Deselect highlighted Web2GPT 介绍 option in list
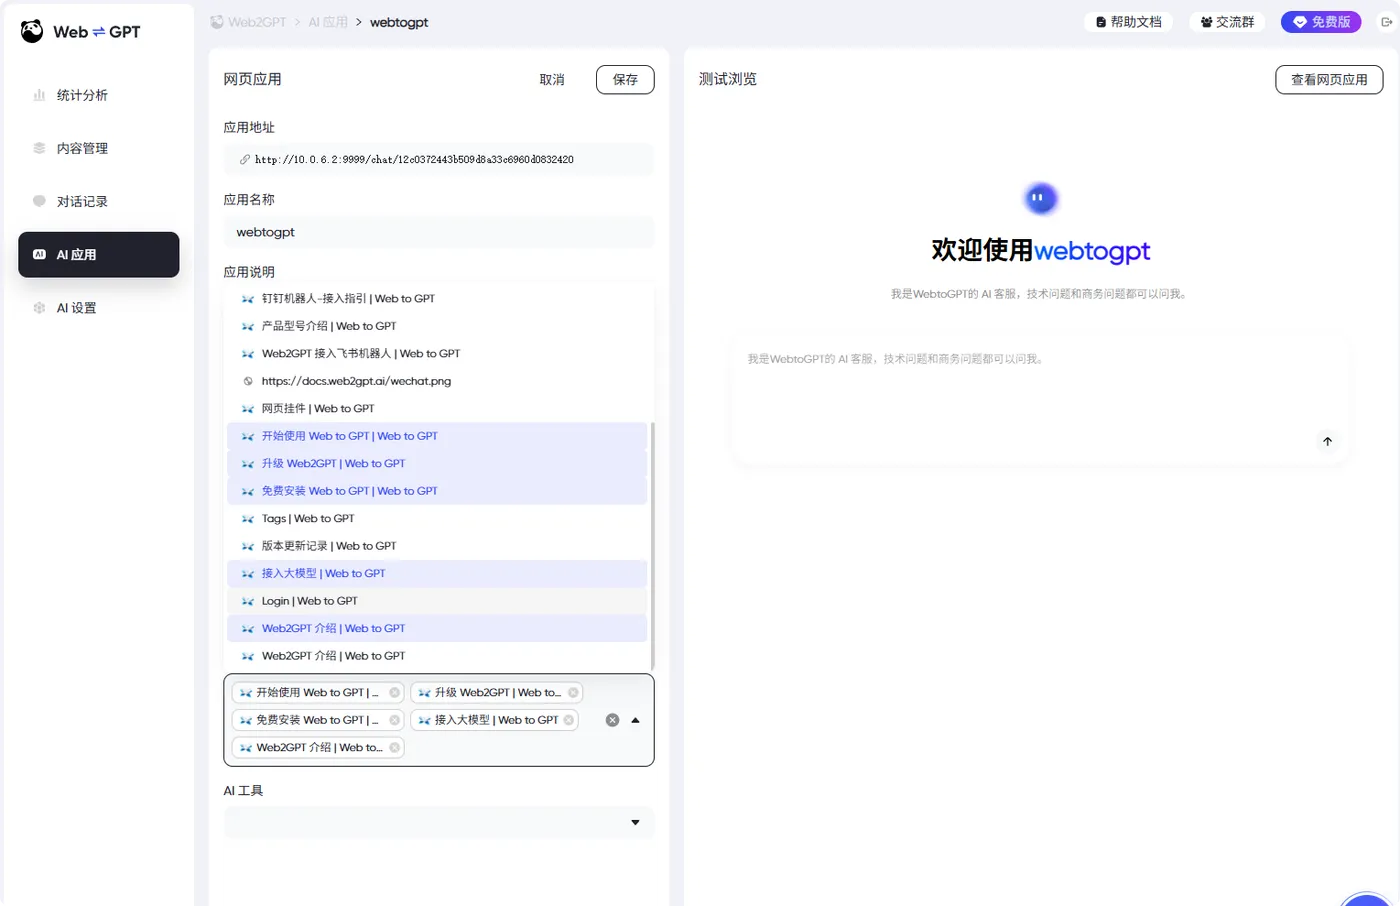1400x906 pixels. (437, 628)
